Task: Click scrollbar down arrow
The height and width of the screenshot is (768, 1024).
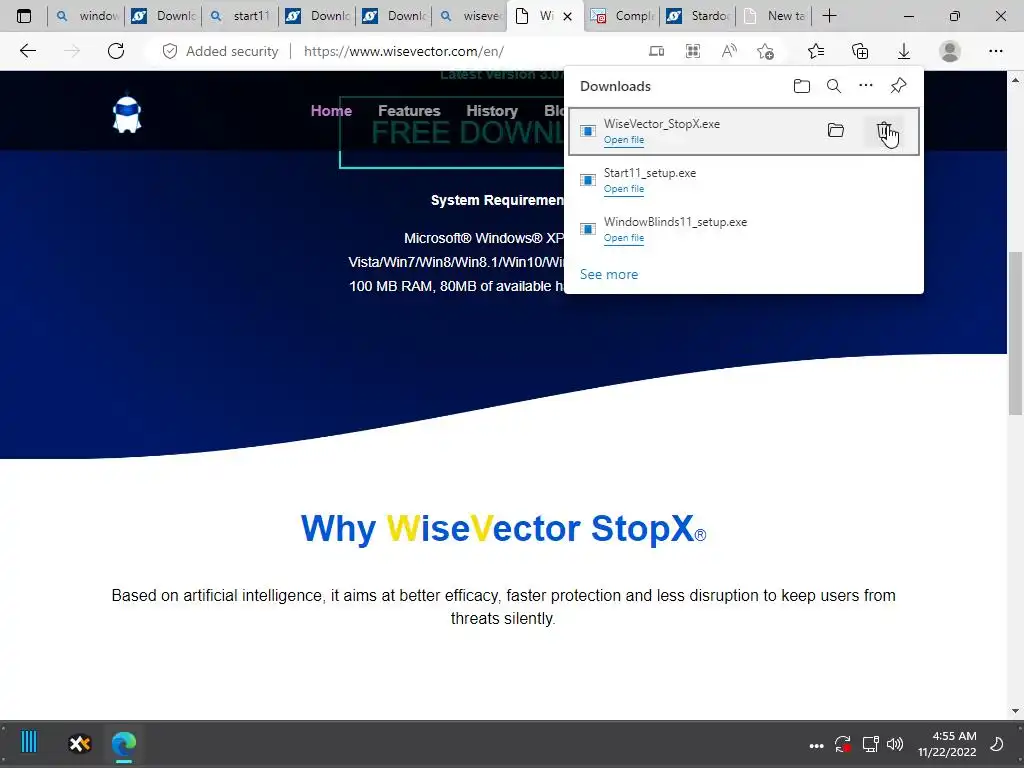Action: pyautogui.click(x=1015, y=711)
